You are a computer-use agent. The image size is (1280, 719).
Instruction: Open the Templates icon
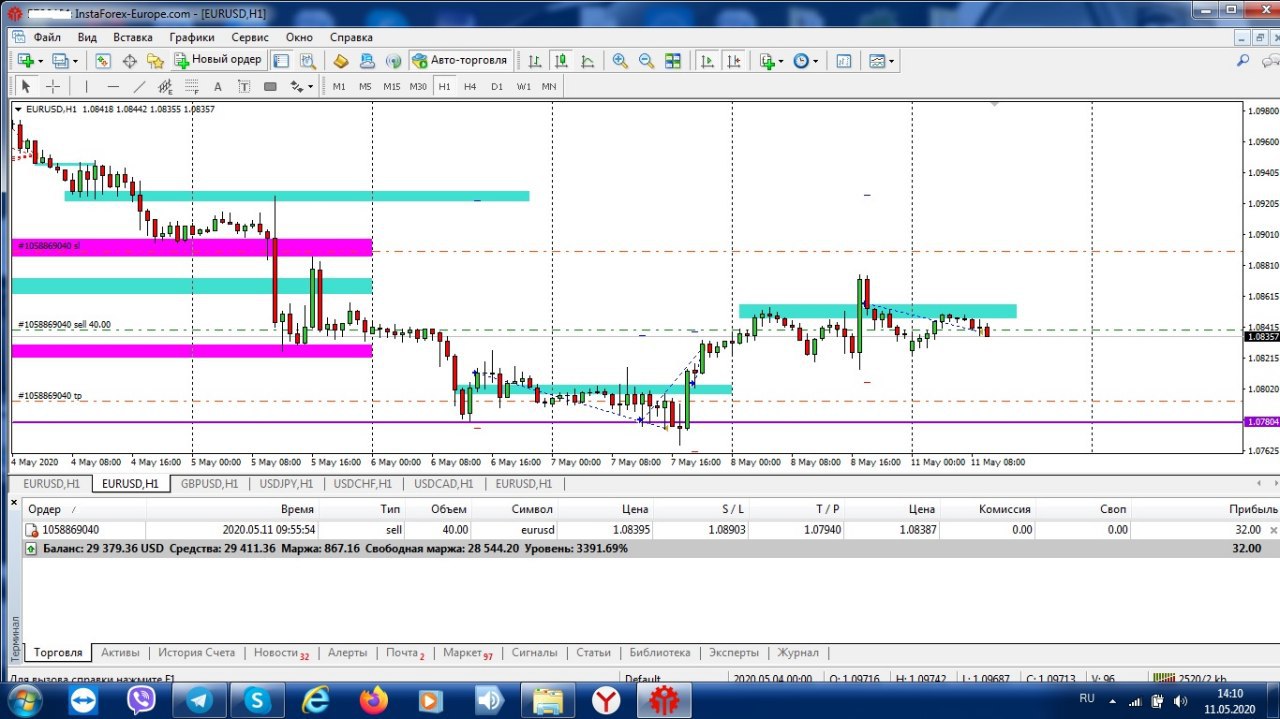(877, 60)
